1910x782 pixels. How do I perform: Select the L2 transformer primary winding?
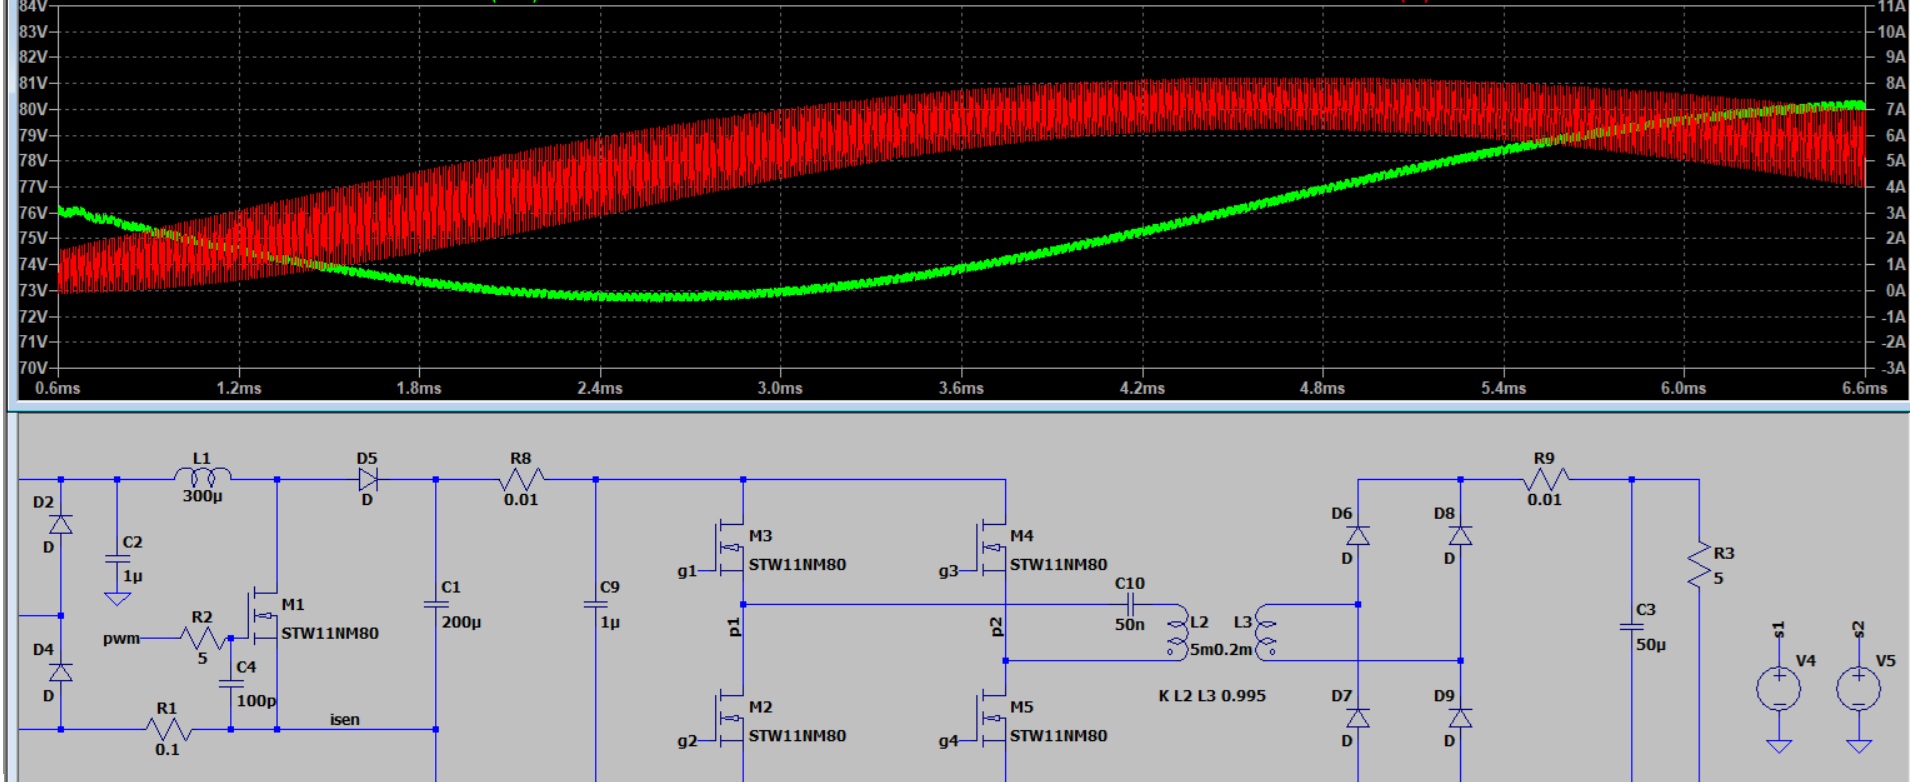click(1178, 632)
